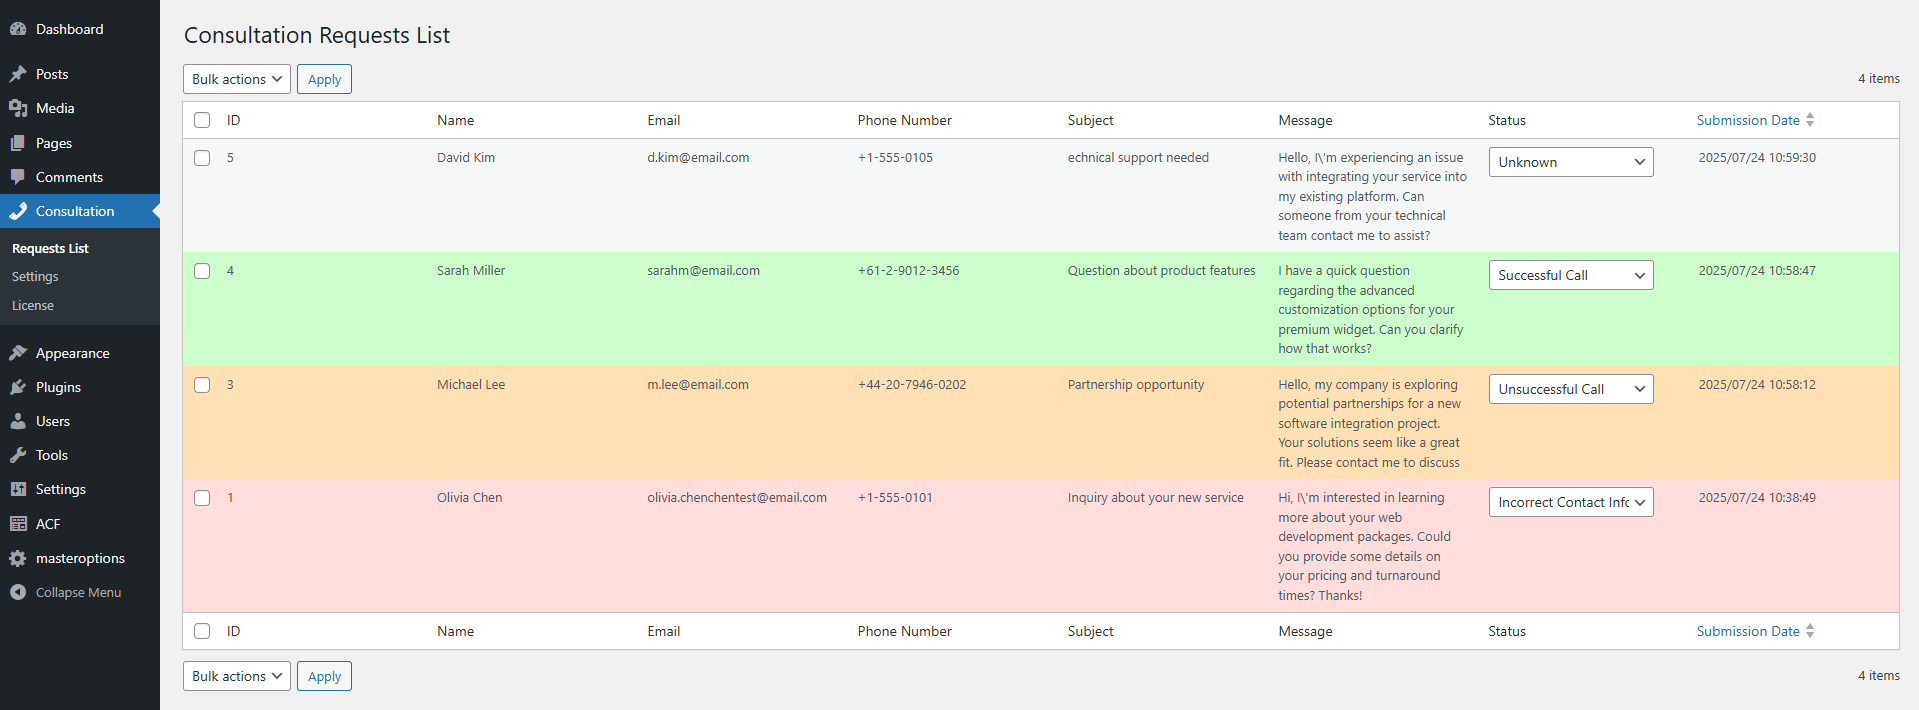Screen dimensions: 1919x710
Task: Open the Successful Call status dropdown
Action: (1570, 275)
